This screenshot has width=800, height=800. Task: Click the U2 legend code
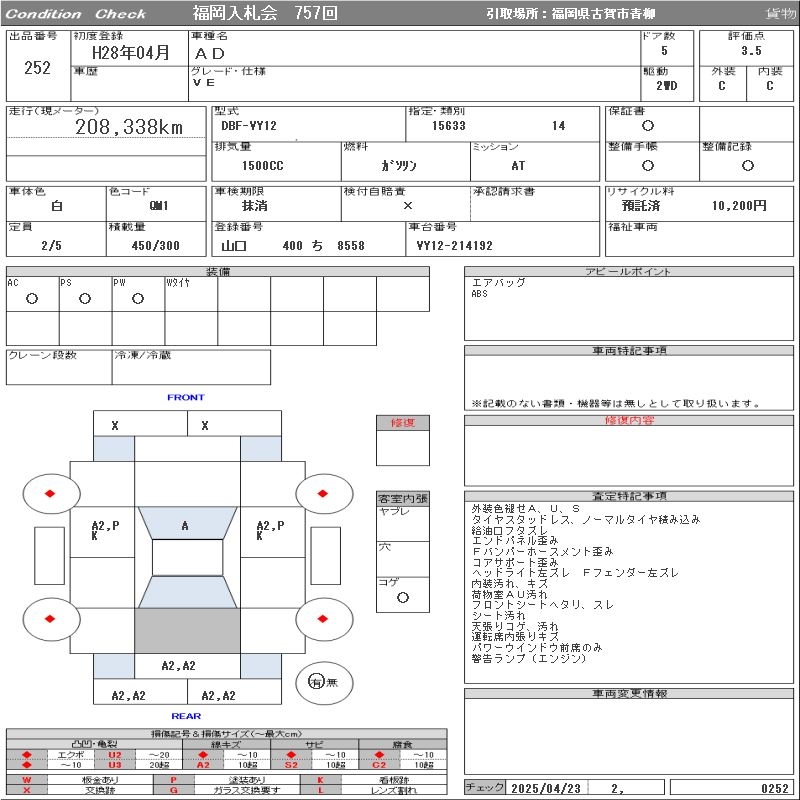click(x=115, y=755)
